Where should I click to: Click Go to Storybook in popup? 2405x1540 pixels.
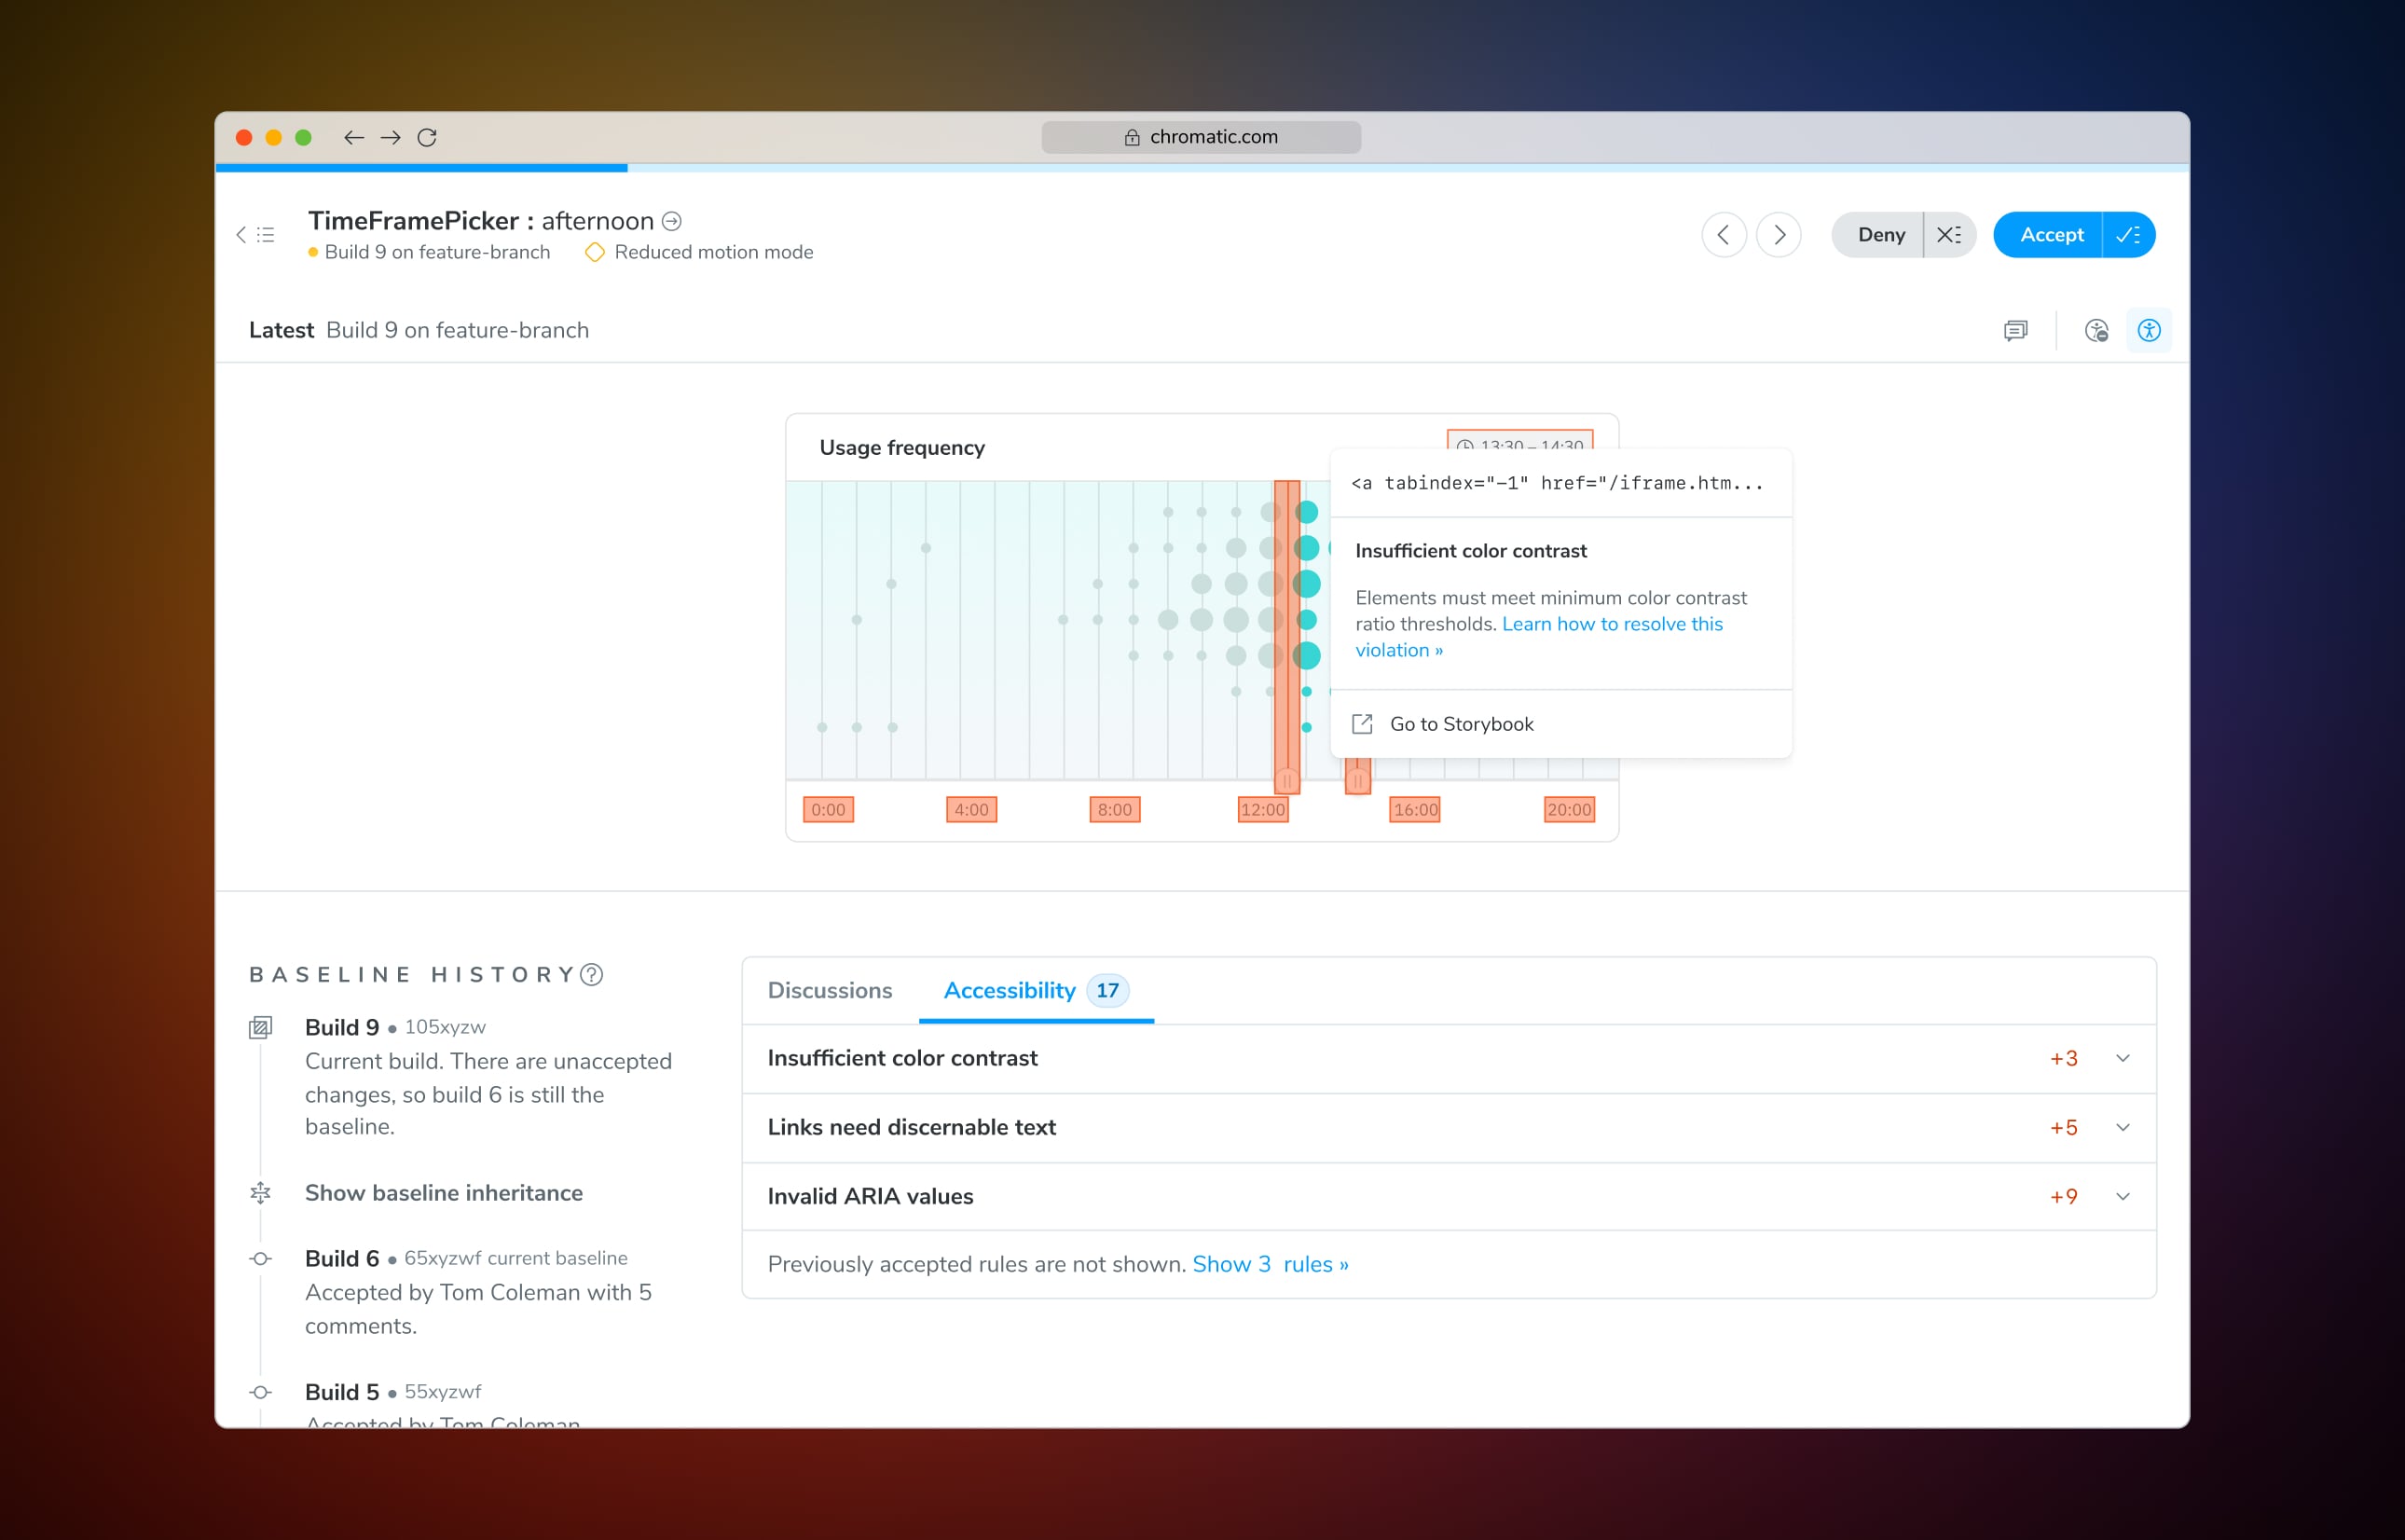click(1460, 724)
